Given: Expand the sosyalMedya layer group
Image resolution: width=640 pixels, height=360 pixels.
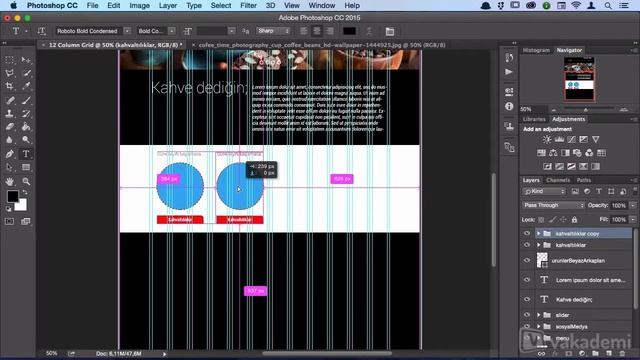Looking at the screenshot, I should pos(538,327).
